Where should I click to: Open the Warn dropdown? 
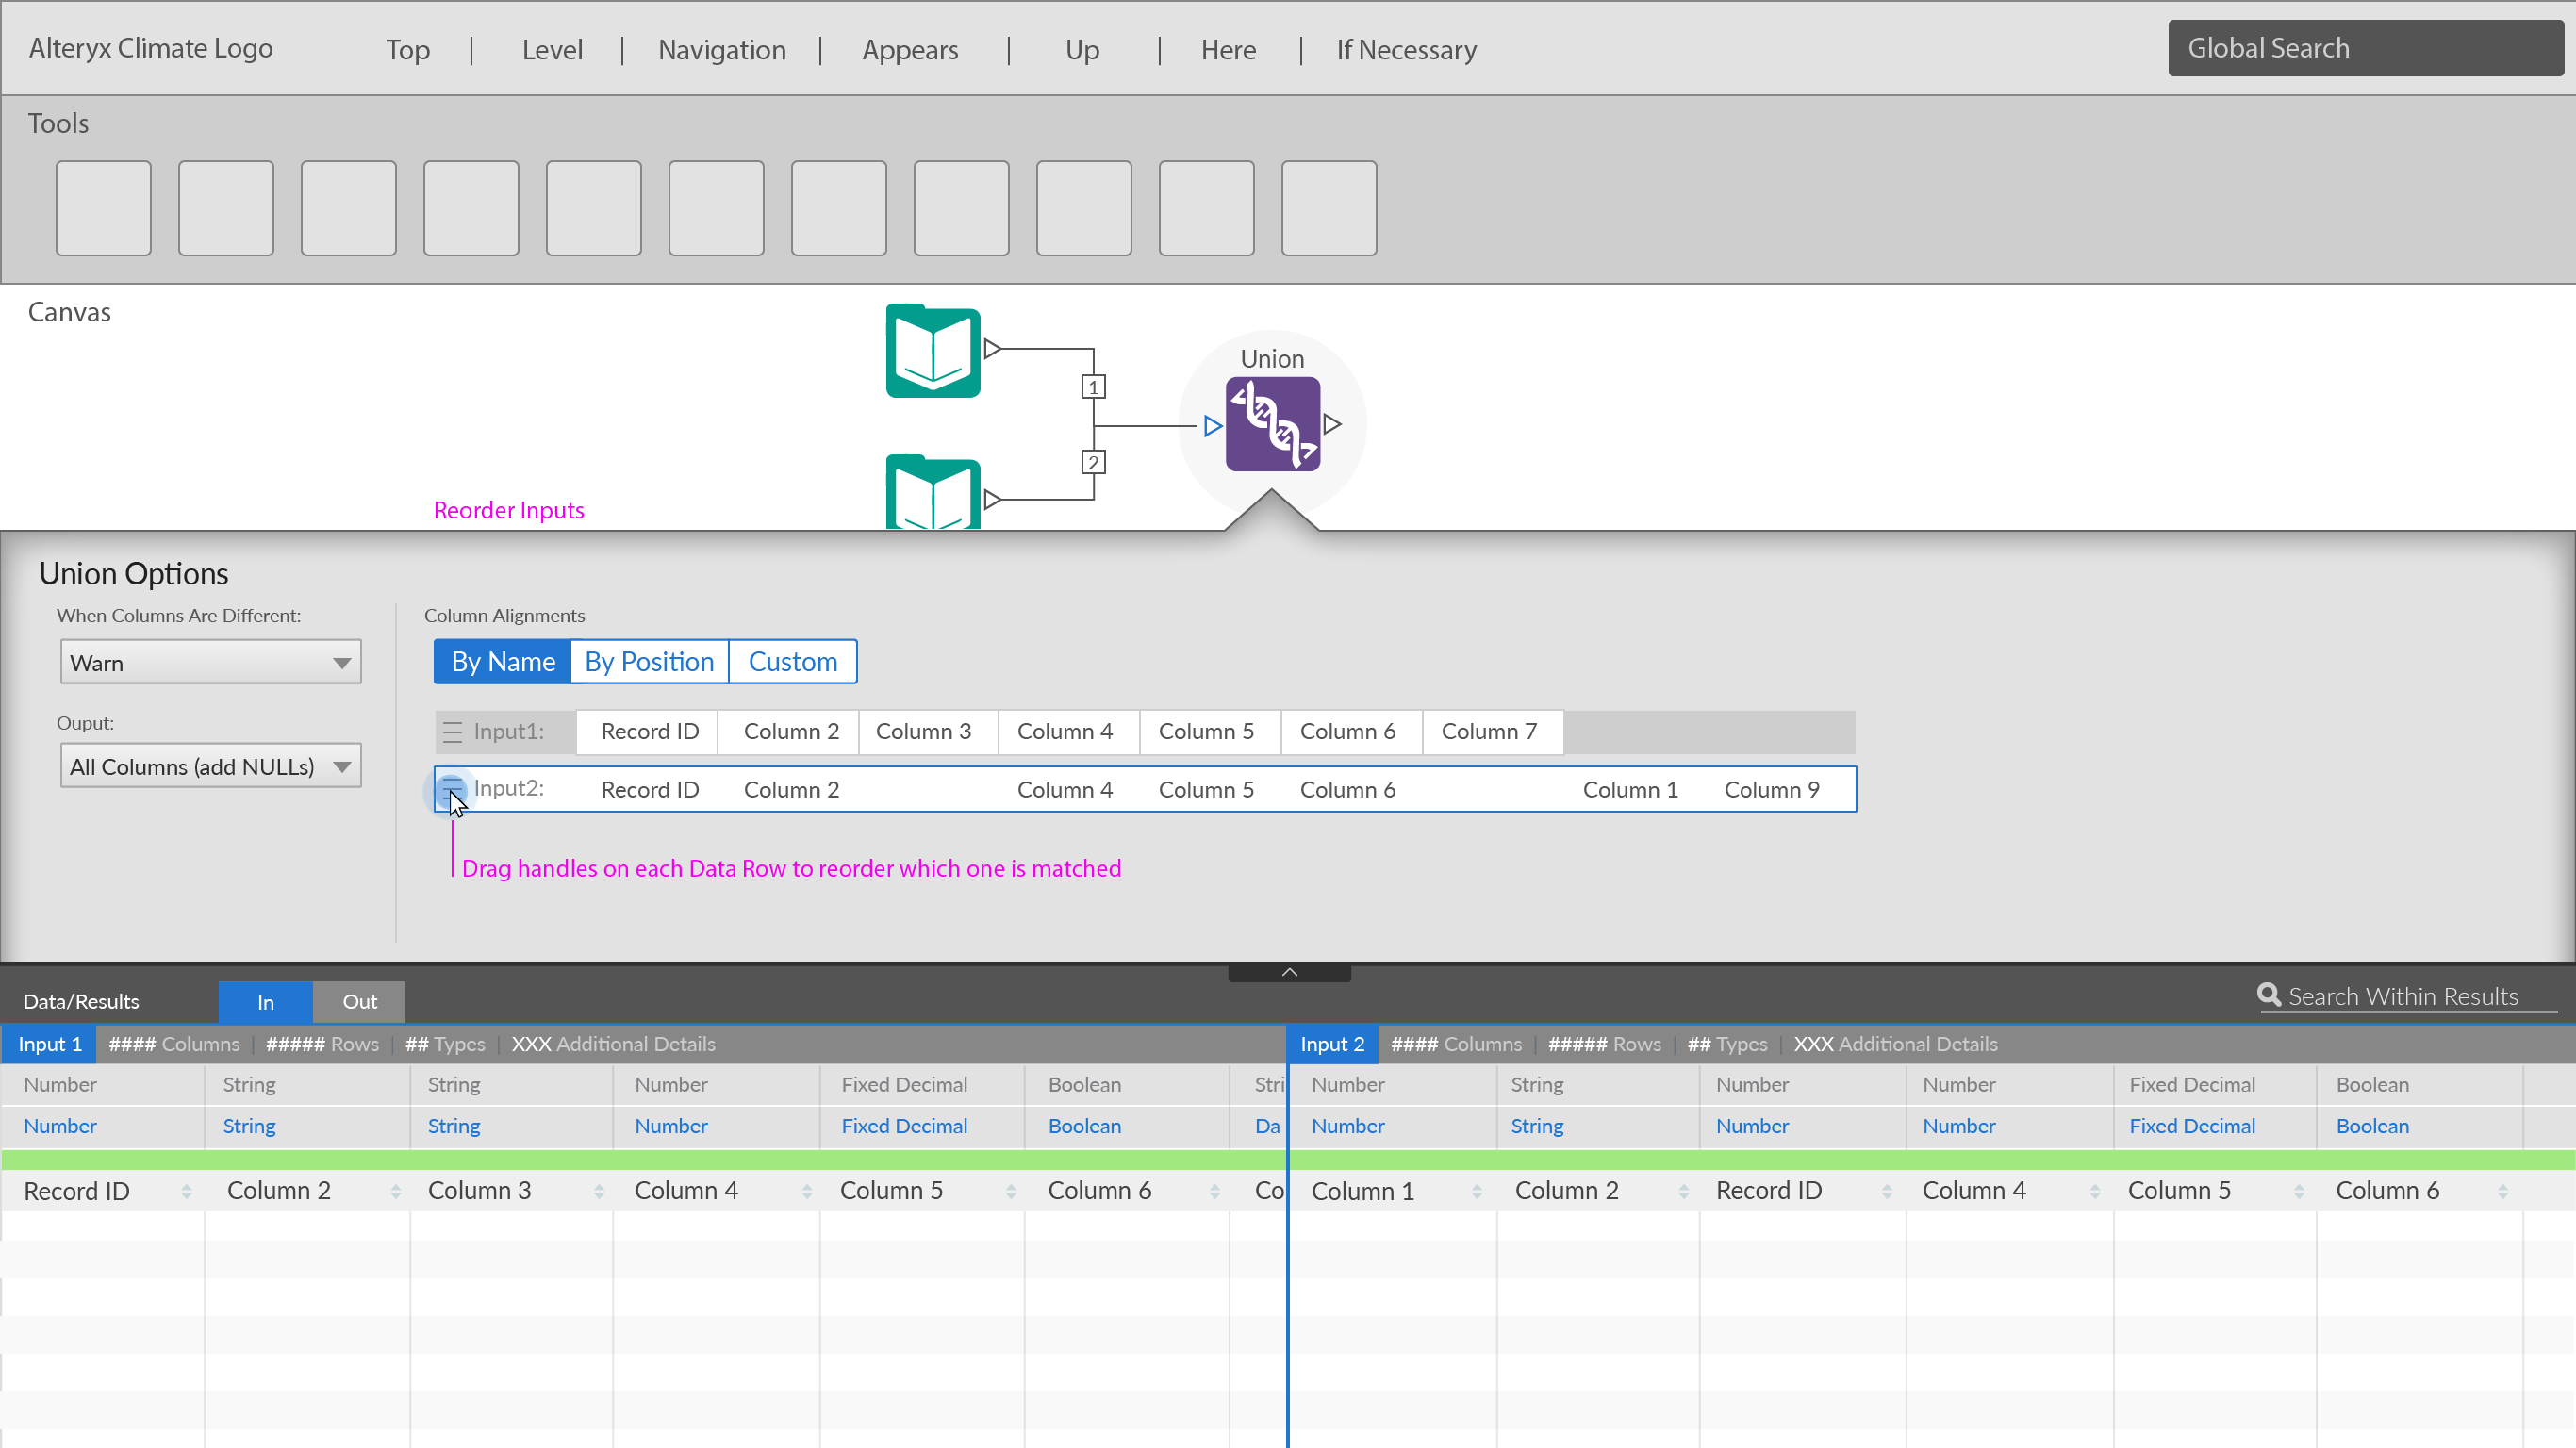pyautogui.click(x=210, y=663)
